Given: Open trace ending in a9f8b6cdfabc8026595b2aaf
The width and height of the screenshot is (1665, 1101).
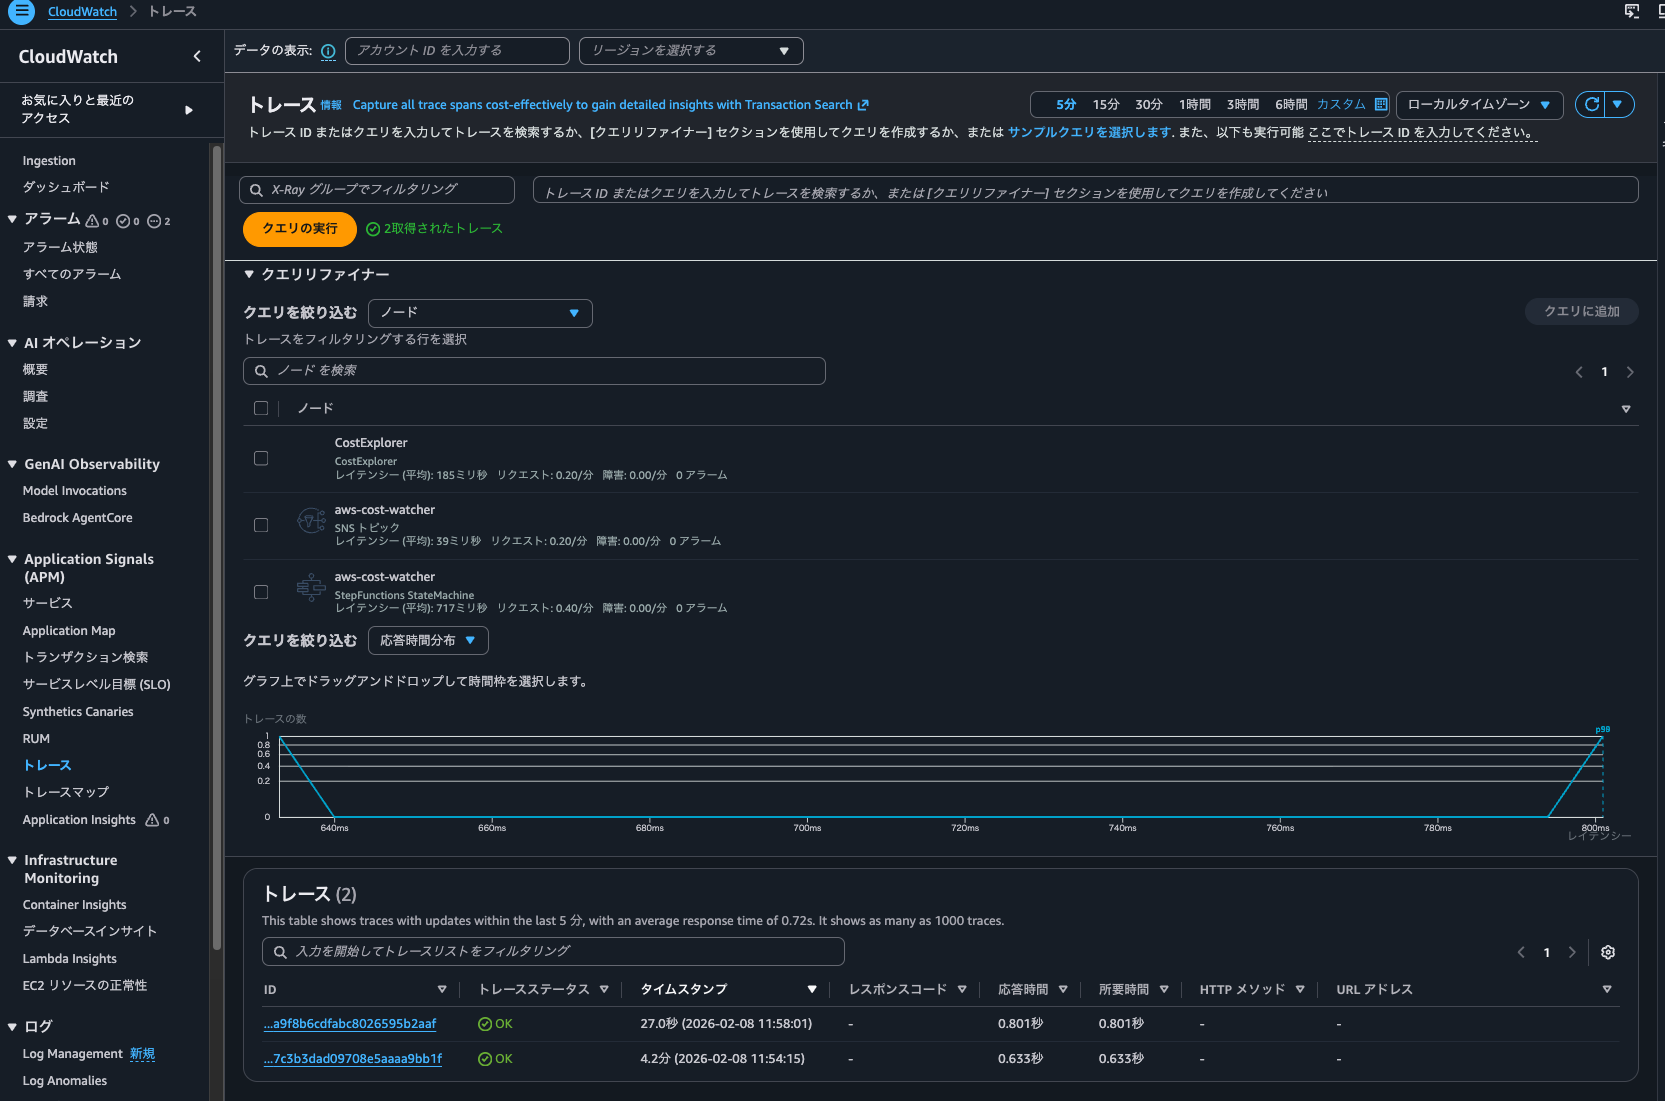Looking at the screenshot, I should click(x=350, y=1024).
